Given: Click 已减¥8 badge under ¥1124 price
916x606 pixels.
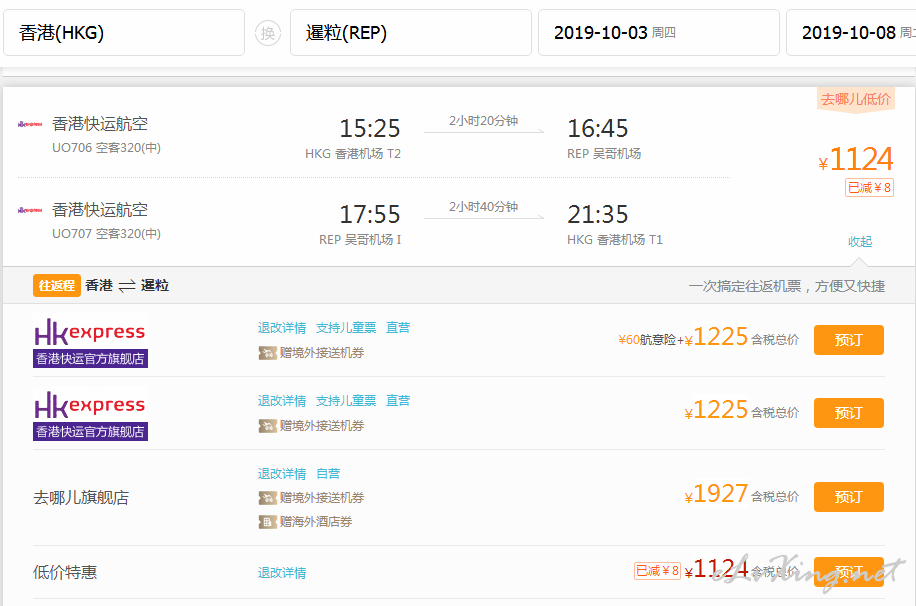Looking at the screenshot, I should point(869,188).
